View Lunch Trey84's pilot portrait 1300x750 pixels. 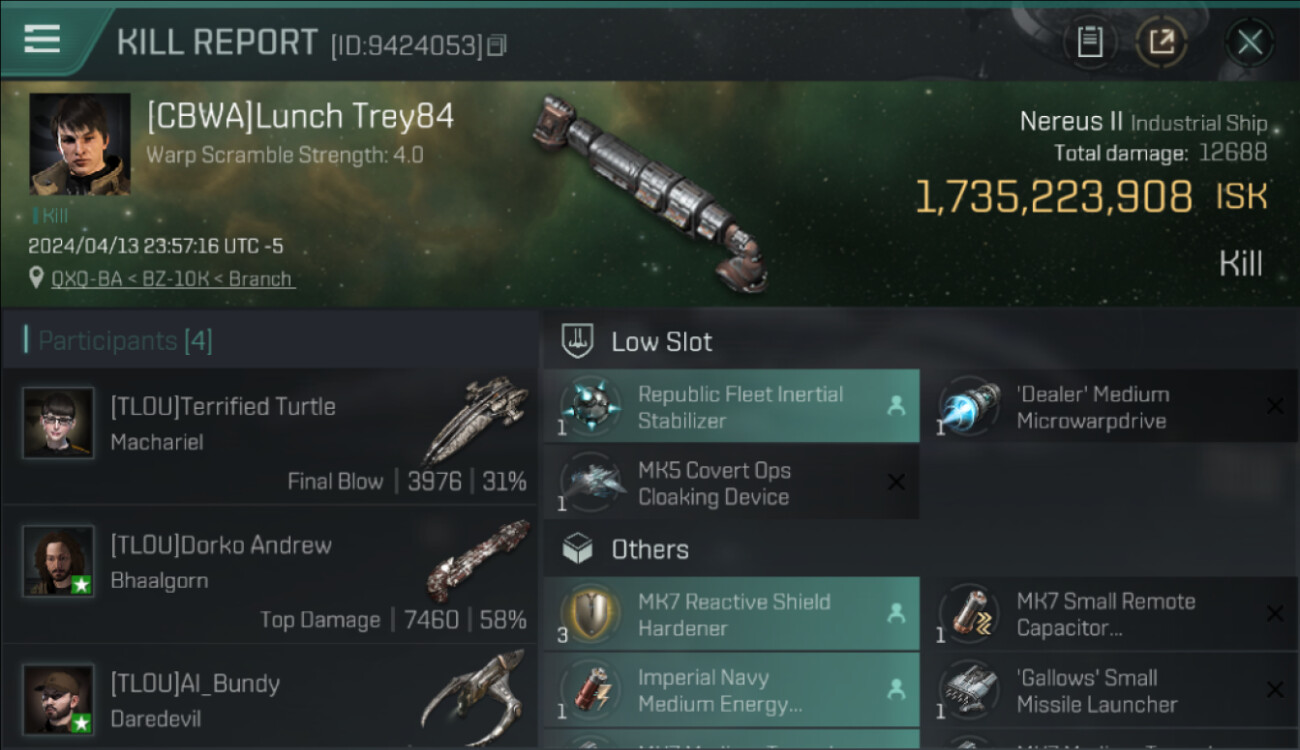80,143
